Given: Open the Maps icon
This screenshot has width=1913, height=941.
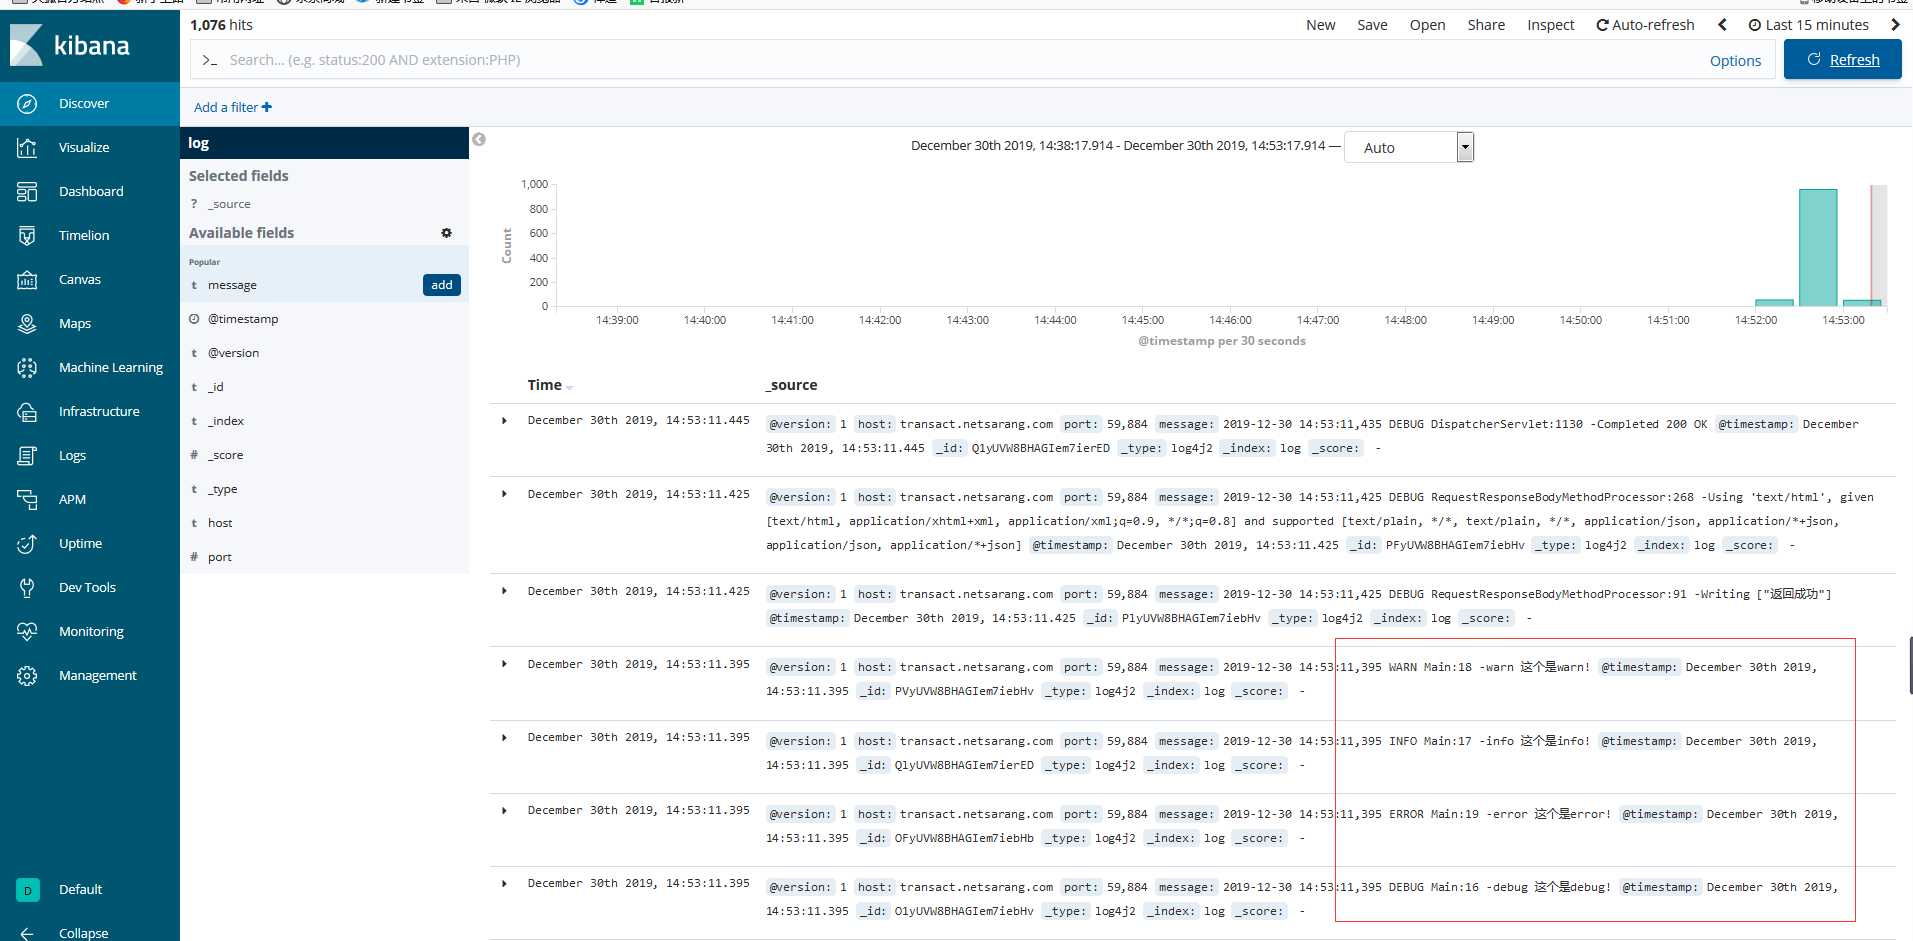Looking at the screenshot, I should pyautogui.click(x=27, y=324).
